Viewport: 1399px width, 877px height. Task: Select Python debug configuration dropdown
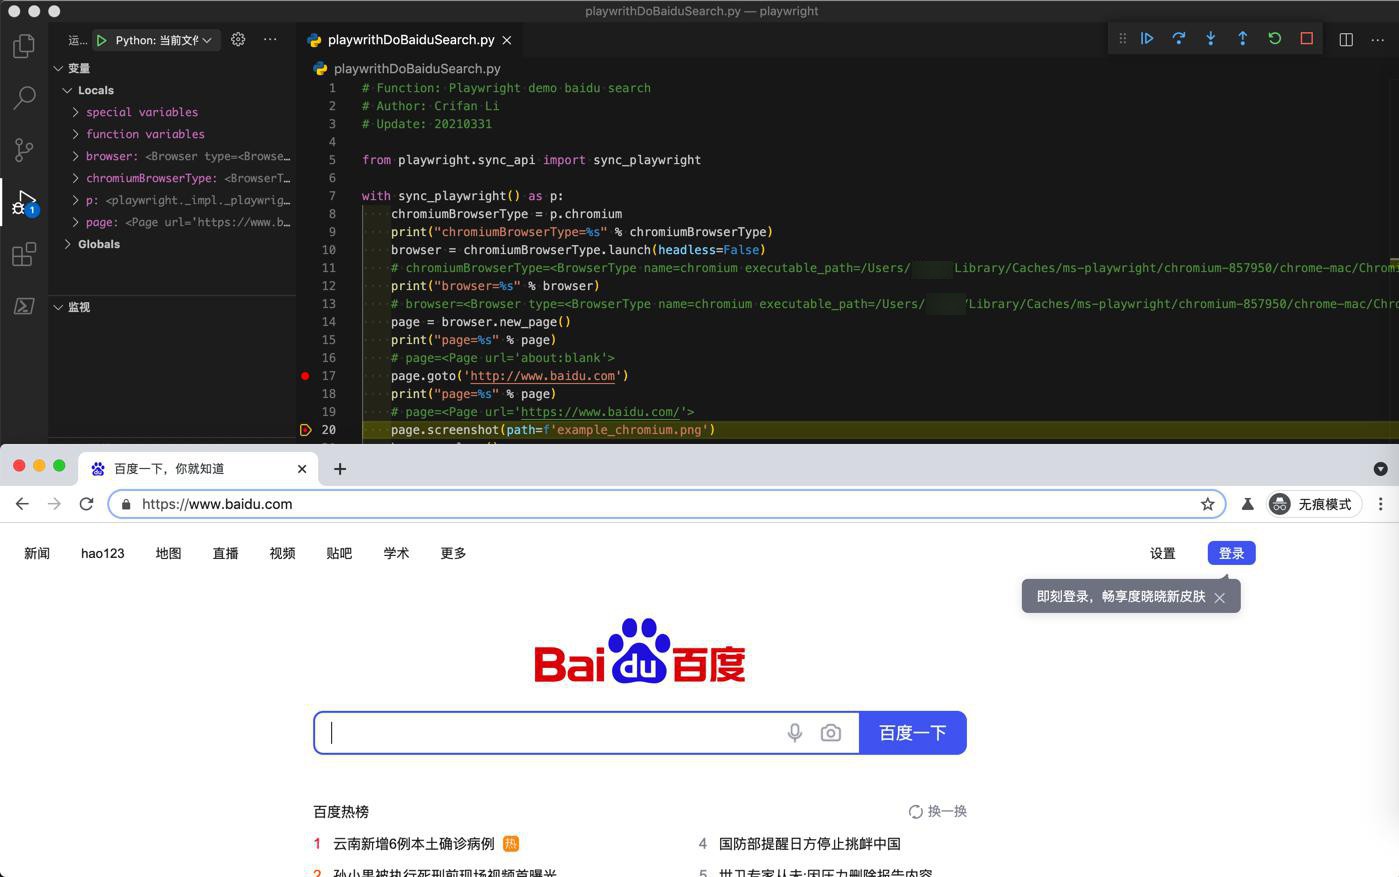tap(164, 40)
